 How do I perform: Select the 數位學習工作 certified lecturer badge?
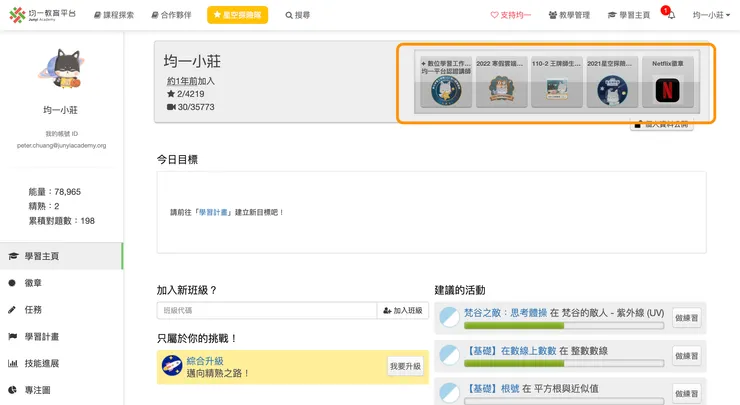(x=446, y=82)
